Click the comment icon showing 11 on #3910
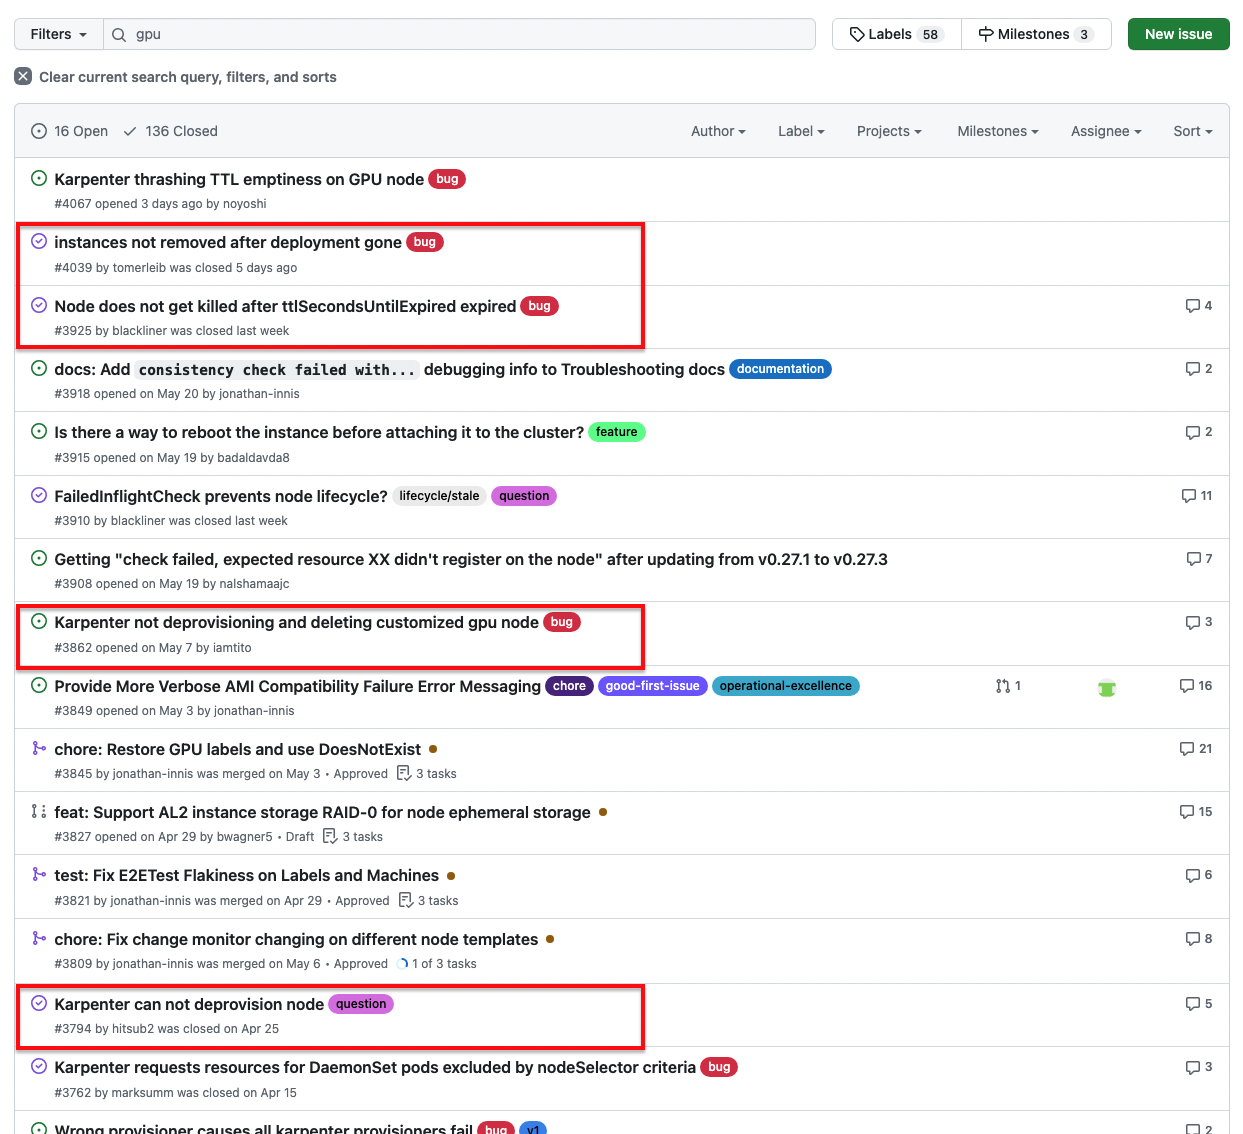1243x1134 pixels. coord(1188,496)
